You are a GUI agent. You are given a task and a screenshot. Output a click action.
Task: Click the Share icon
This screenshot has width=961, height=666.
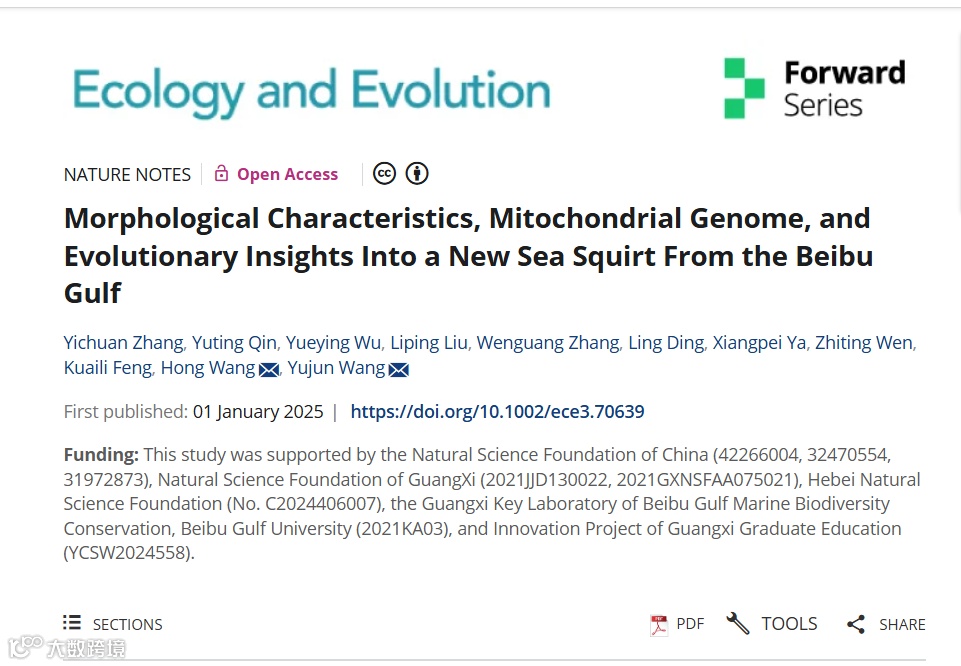pos(855,624)
